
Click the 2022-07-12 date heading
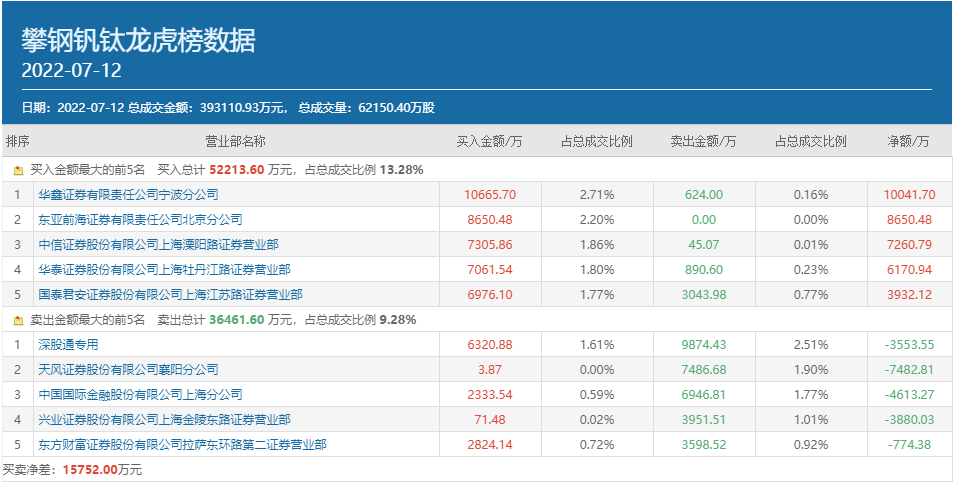click(x=71, y=72)
